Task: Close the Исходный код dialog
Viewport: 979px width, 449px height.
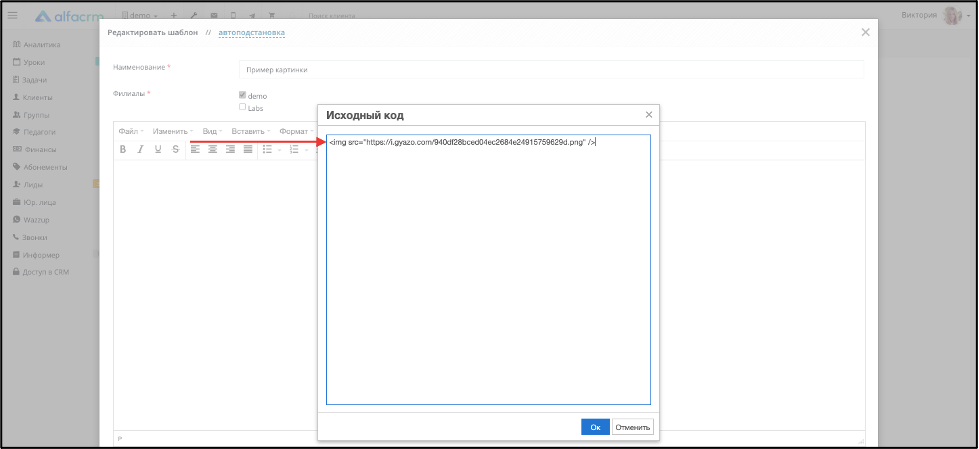Action: coord(649,115)
